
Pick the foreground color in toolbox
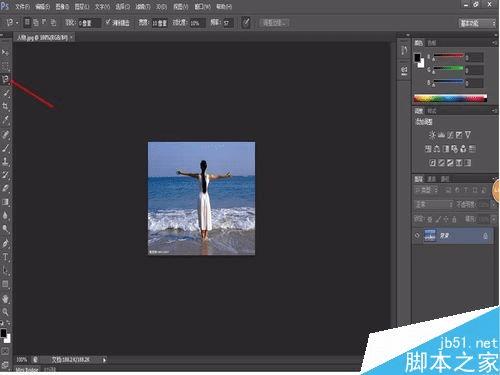[3, 333]
